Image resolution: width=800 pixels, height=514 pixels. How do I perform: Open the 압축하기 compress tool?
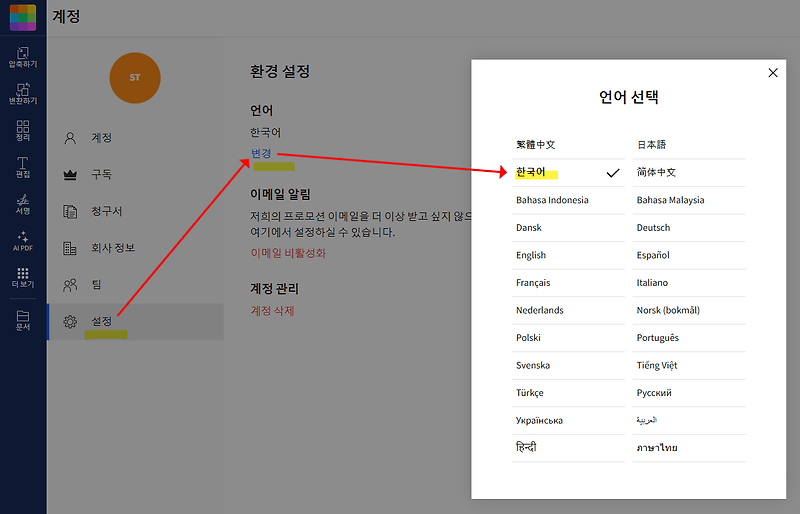(23, 57)
